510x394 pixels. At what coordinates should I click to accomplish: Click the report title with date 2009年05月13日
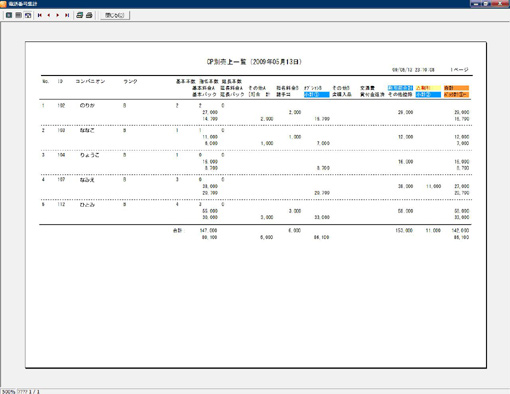click(x=254, y=62)
